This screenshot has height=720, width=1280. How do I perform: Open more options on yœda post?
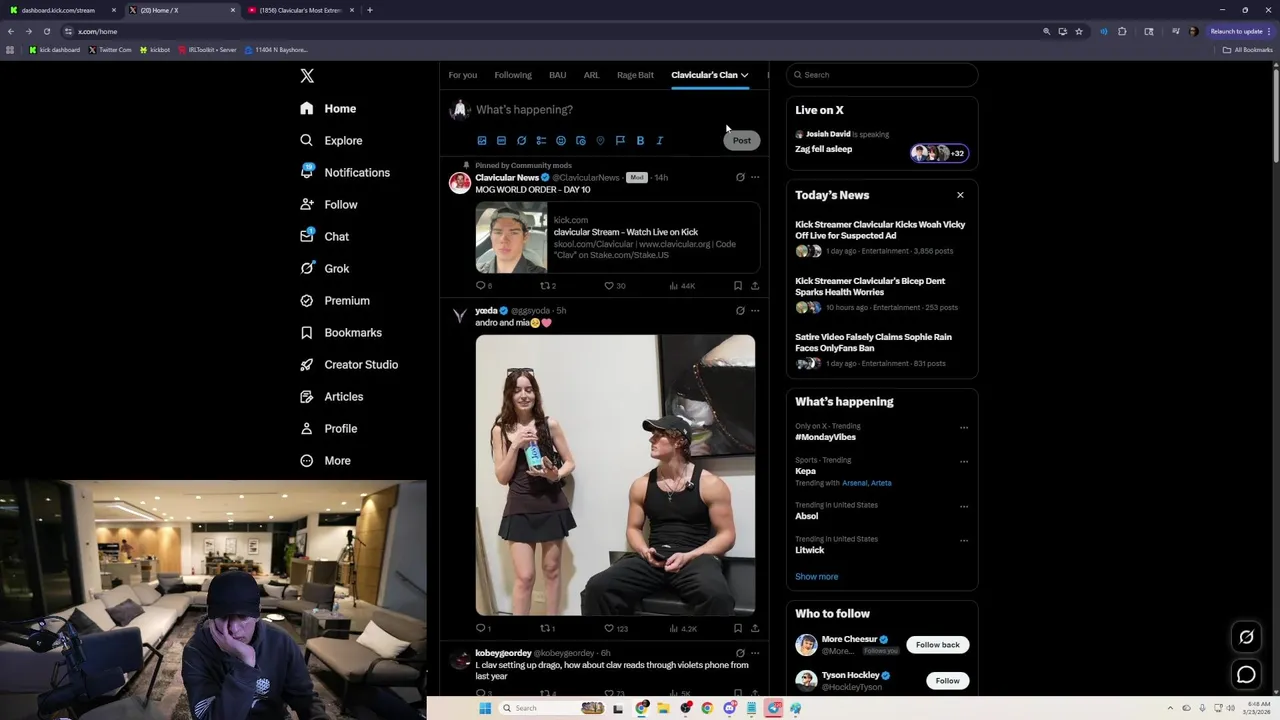click(x=755, y=311)
